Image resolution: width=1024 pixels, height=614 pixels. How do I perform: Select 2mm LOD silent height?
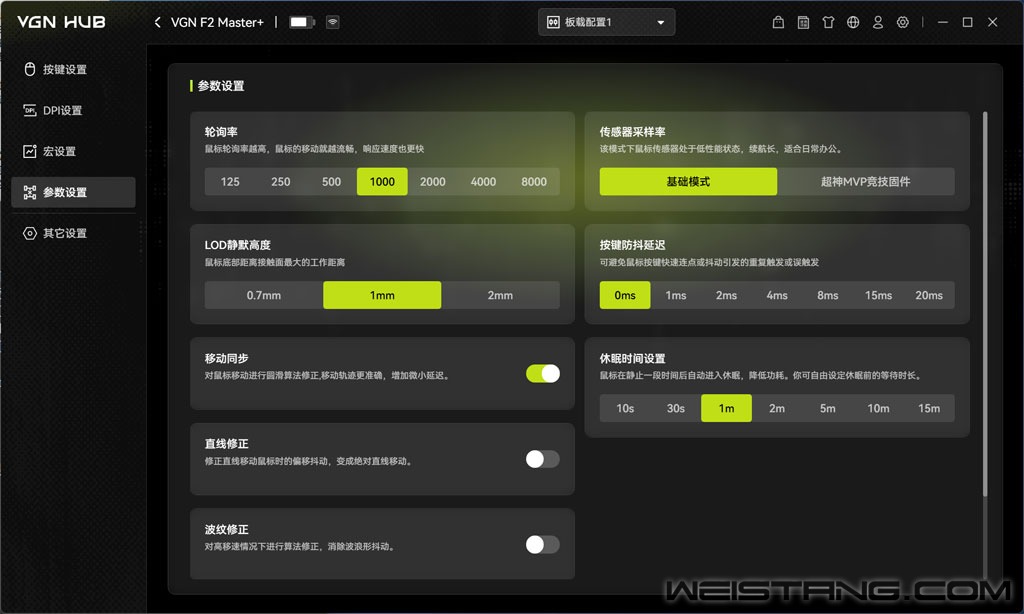click(x=500, y=295)
